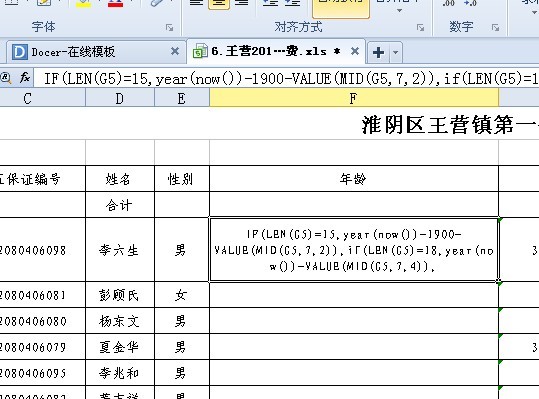
Task: Click the ID cell ending 406079
Action: (42, 347)
